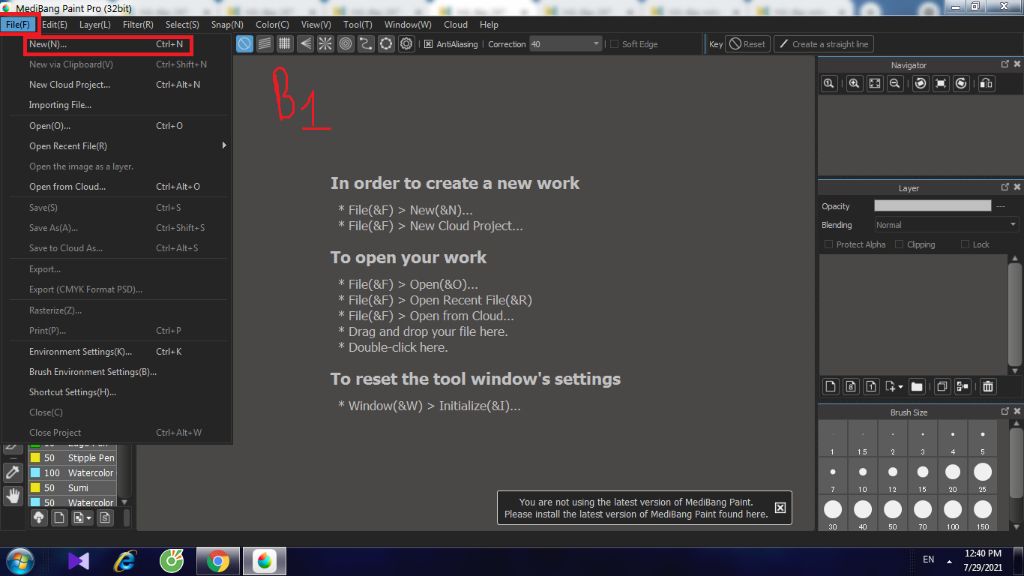This screenshot has height=576, width=1024.
Task: Open the snap settings gear icon
Action: point(406,44)
